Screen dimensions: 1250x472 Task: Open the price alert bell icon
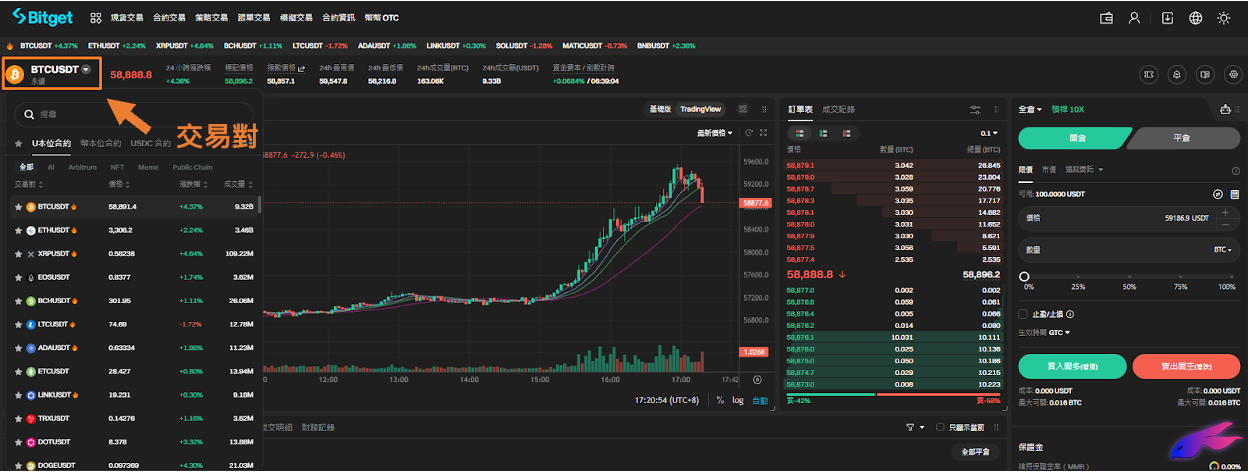[x=1176, y=74]
